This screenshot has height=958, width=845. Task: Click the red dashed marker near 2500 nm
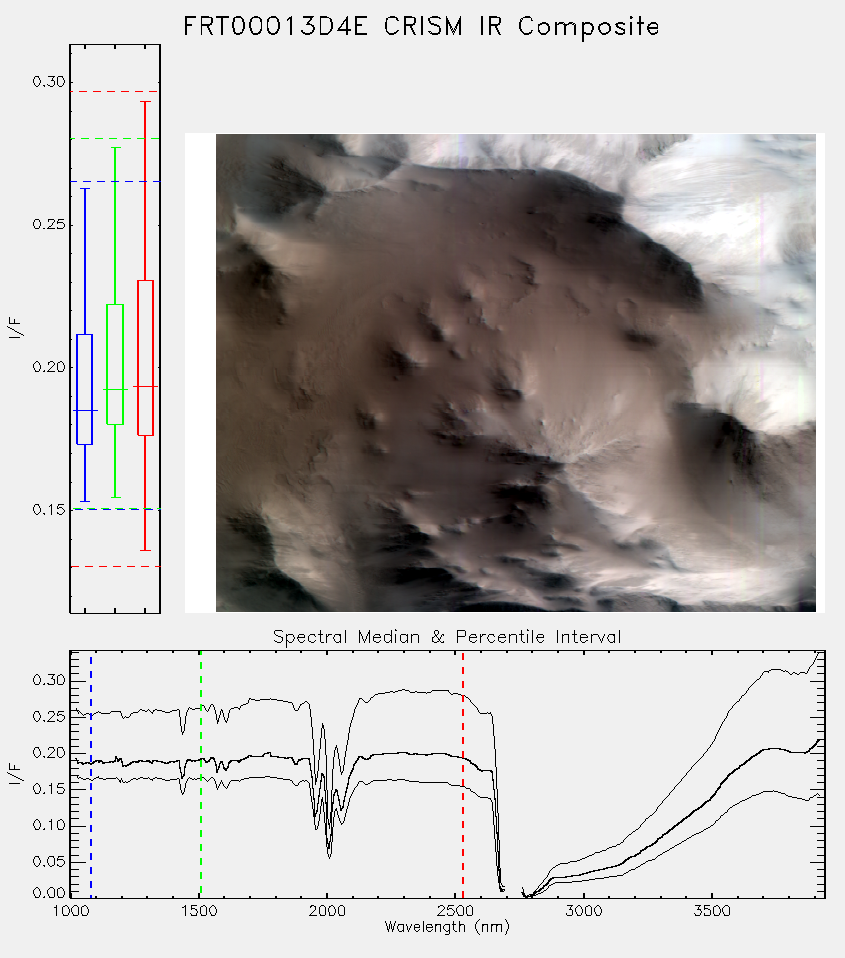[463, 774]
